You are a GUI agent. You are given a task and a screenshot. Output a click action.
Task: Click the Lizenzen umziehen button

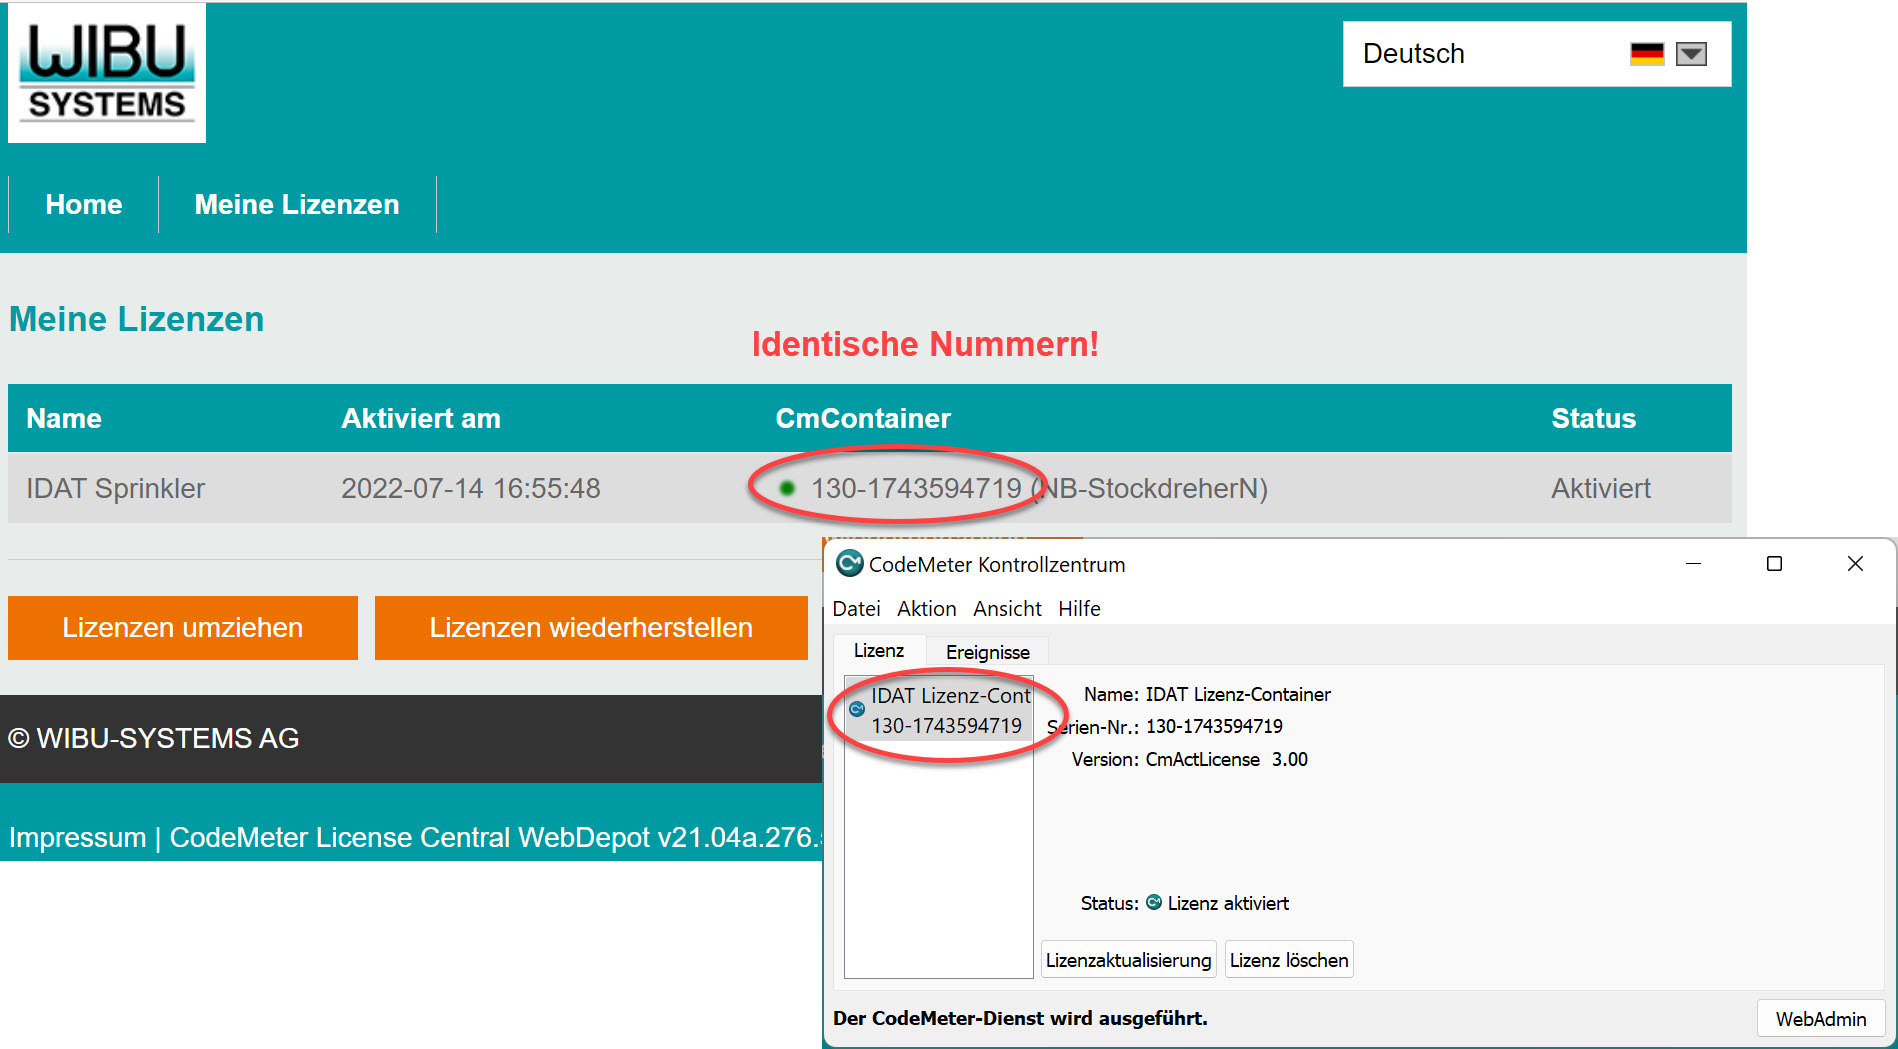coord(183,628)
